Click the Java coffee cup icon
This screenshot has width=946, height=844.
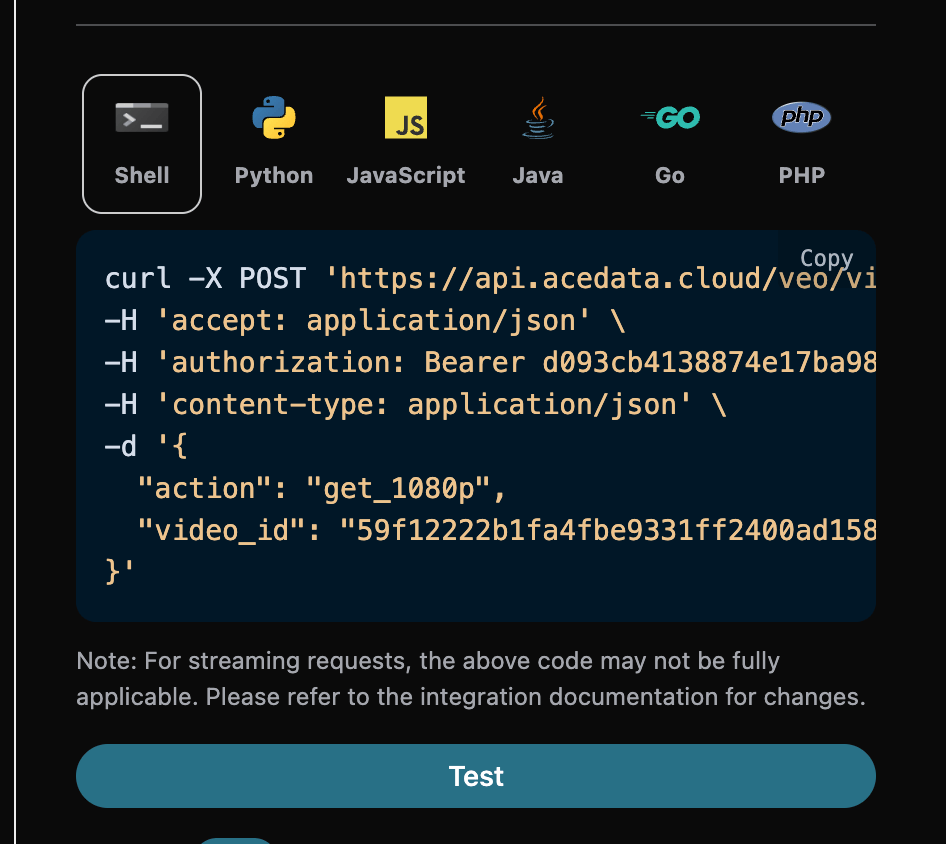click(x=538, y=117)
